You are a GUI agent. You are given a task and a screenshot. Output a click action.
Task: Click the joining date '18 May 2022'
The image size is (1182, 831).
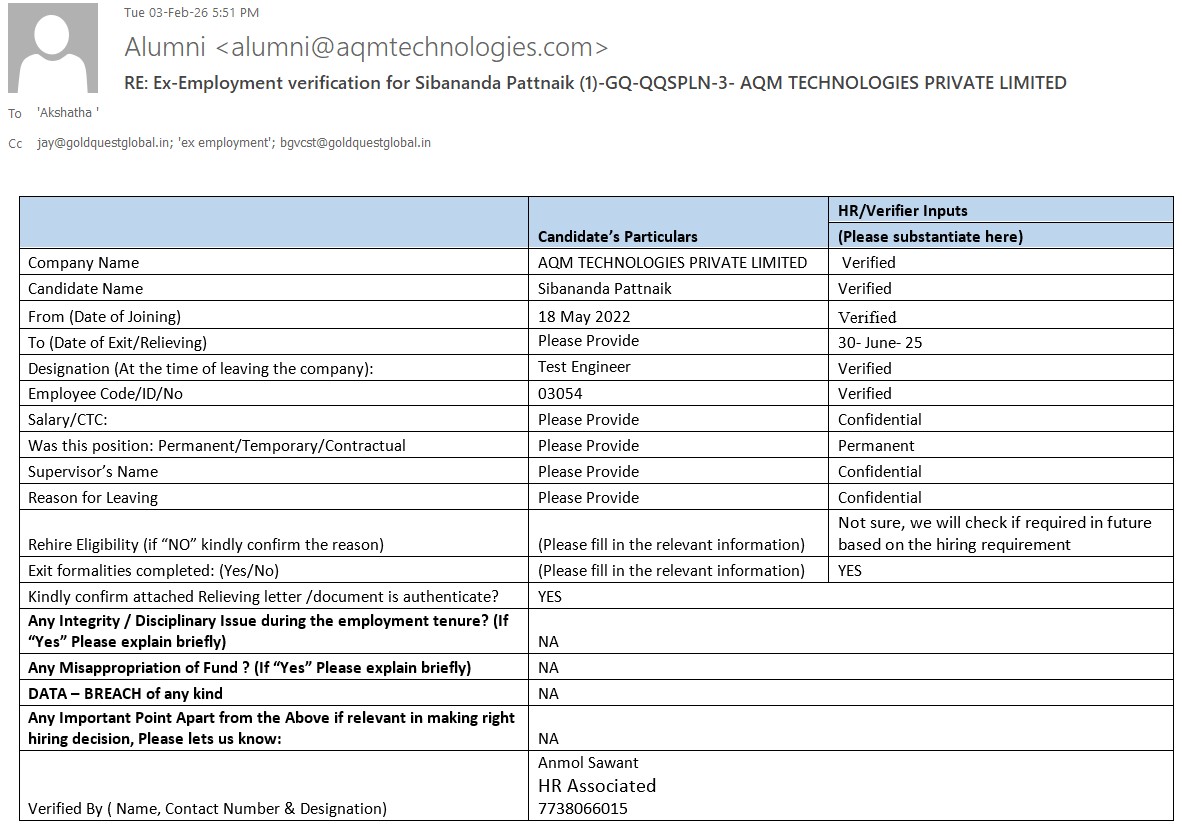click(x=584, y=317)
